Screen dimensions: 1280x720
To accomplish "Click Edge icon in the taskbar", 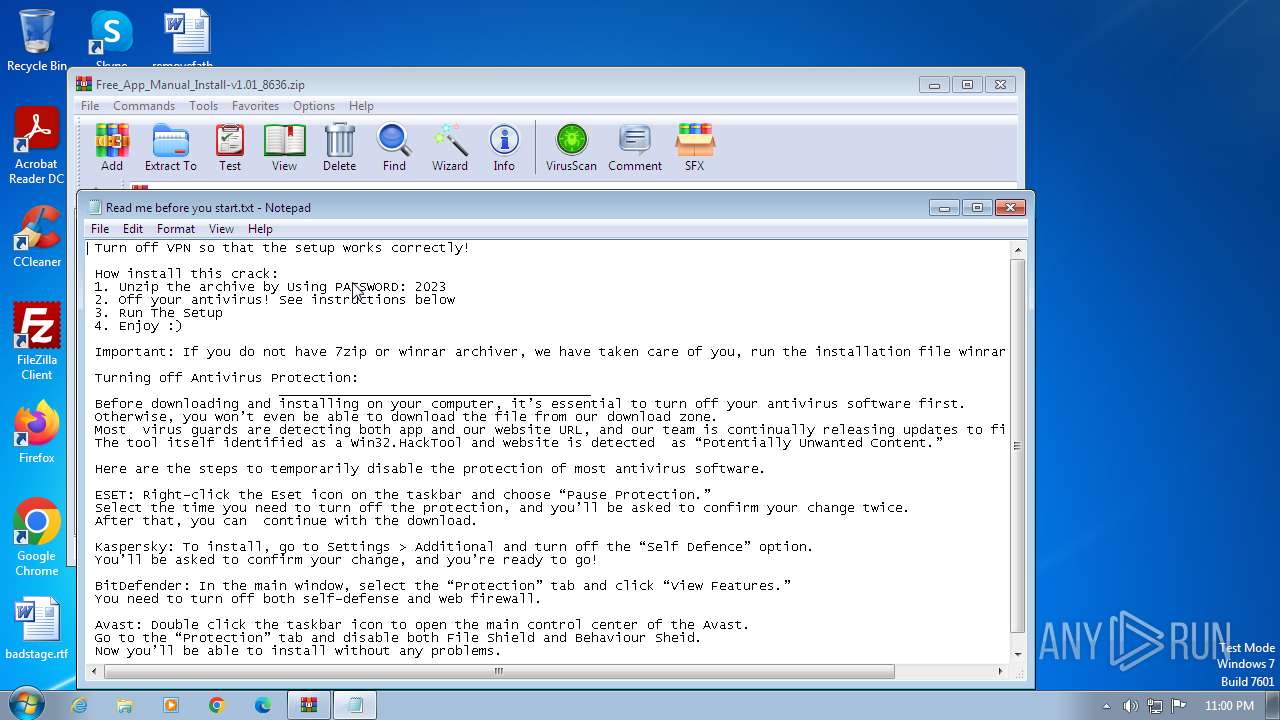I will pyautogui.click(x=263, y=705).
